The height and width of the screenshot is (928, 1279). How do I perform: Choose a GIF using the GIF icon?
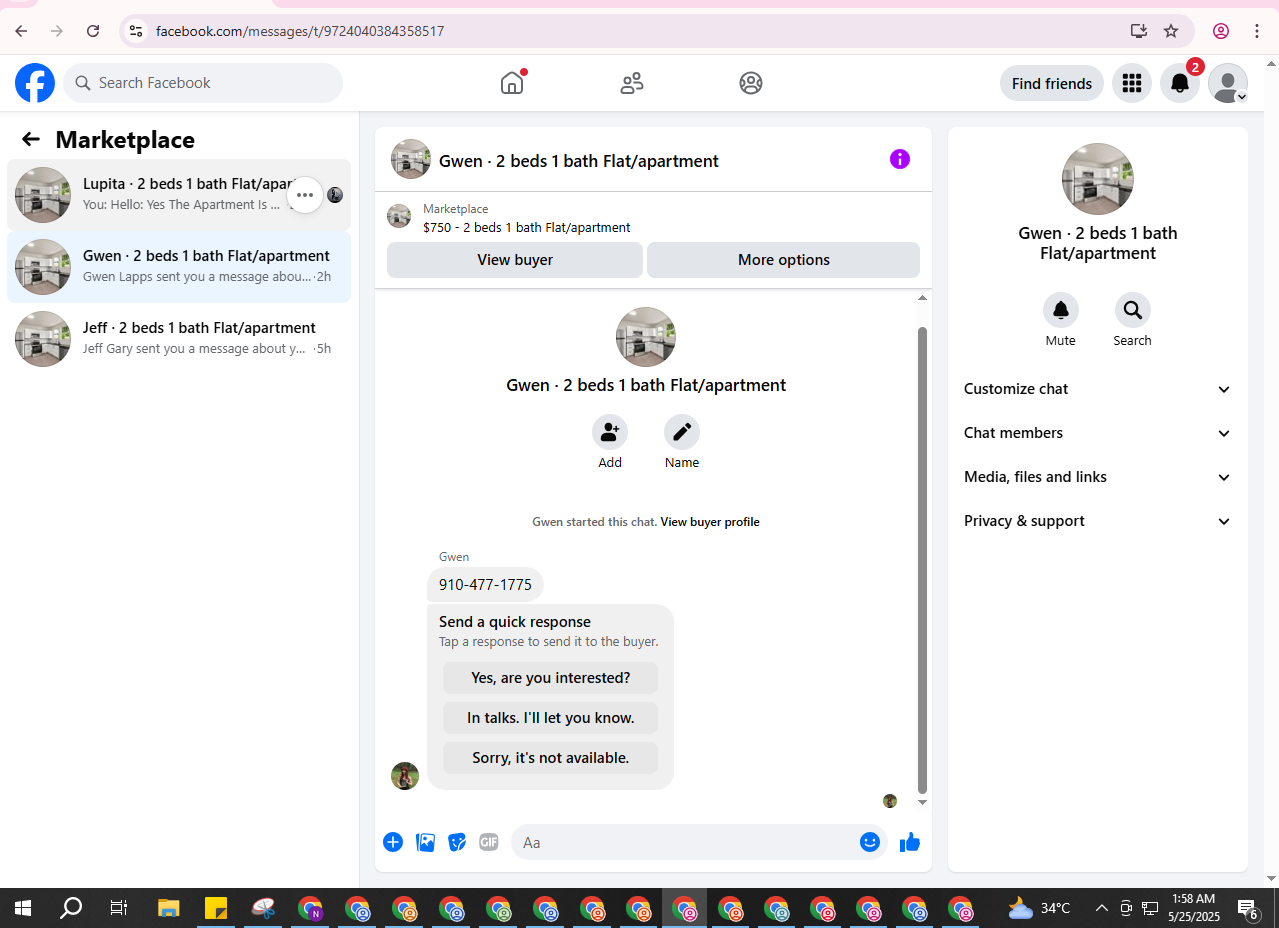coord(489,842)
